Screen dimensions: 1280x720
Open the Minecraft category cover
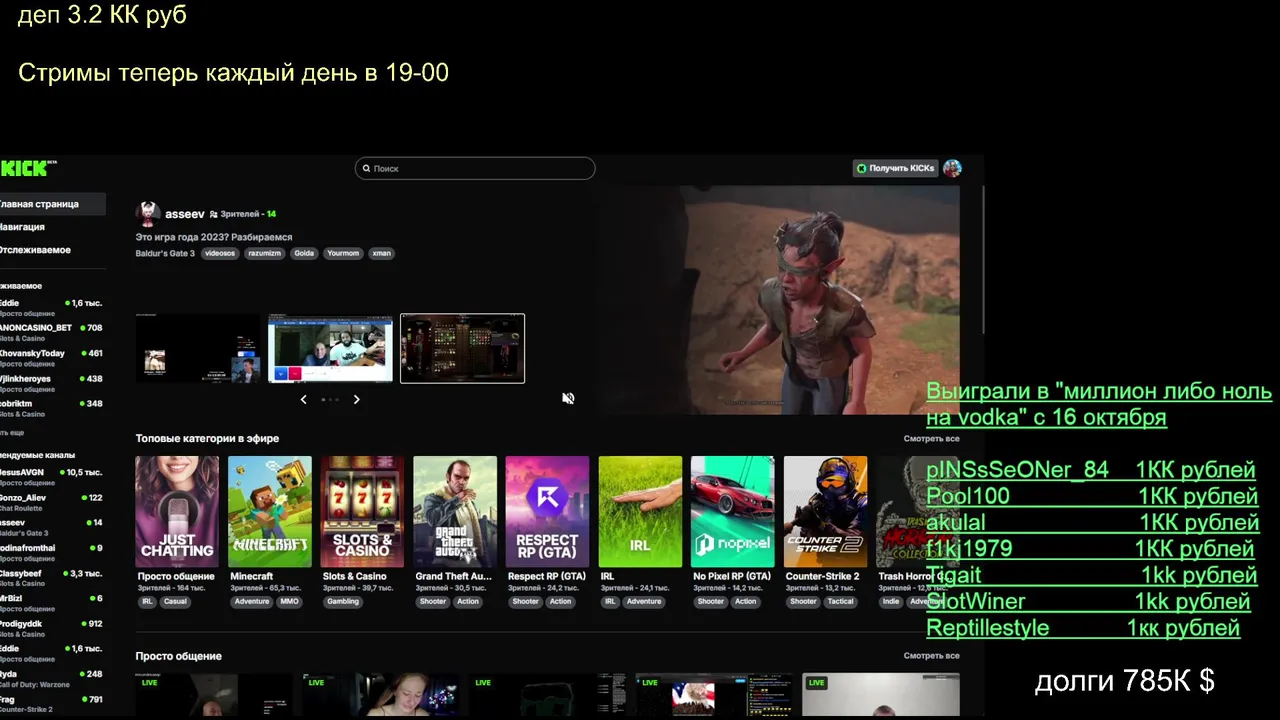270,511
